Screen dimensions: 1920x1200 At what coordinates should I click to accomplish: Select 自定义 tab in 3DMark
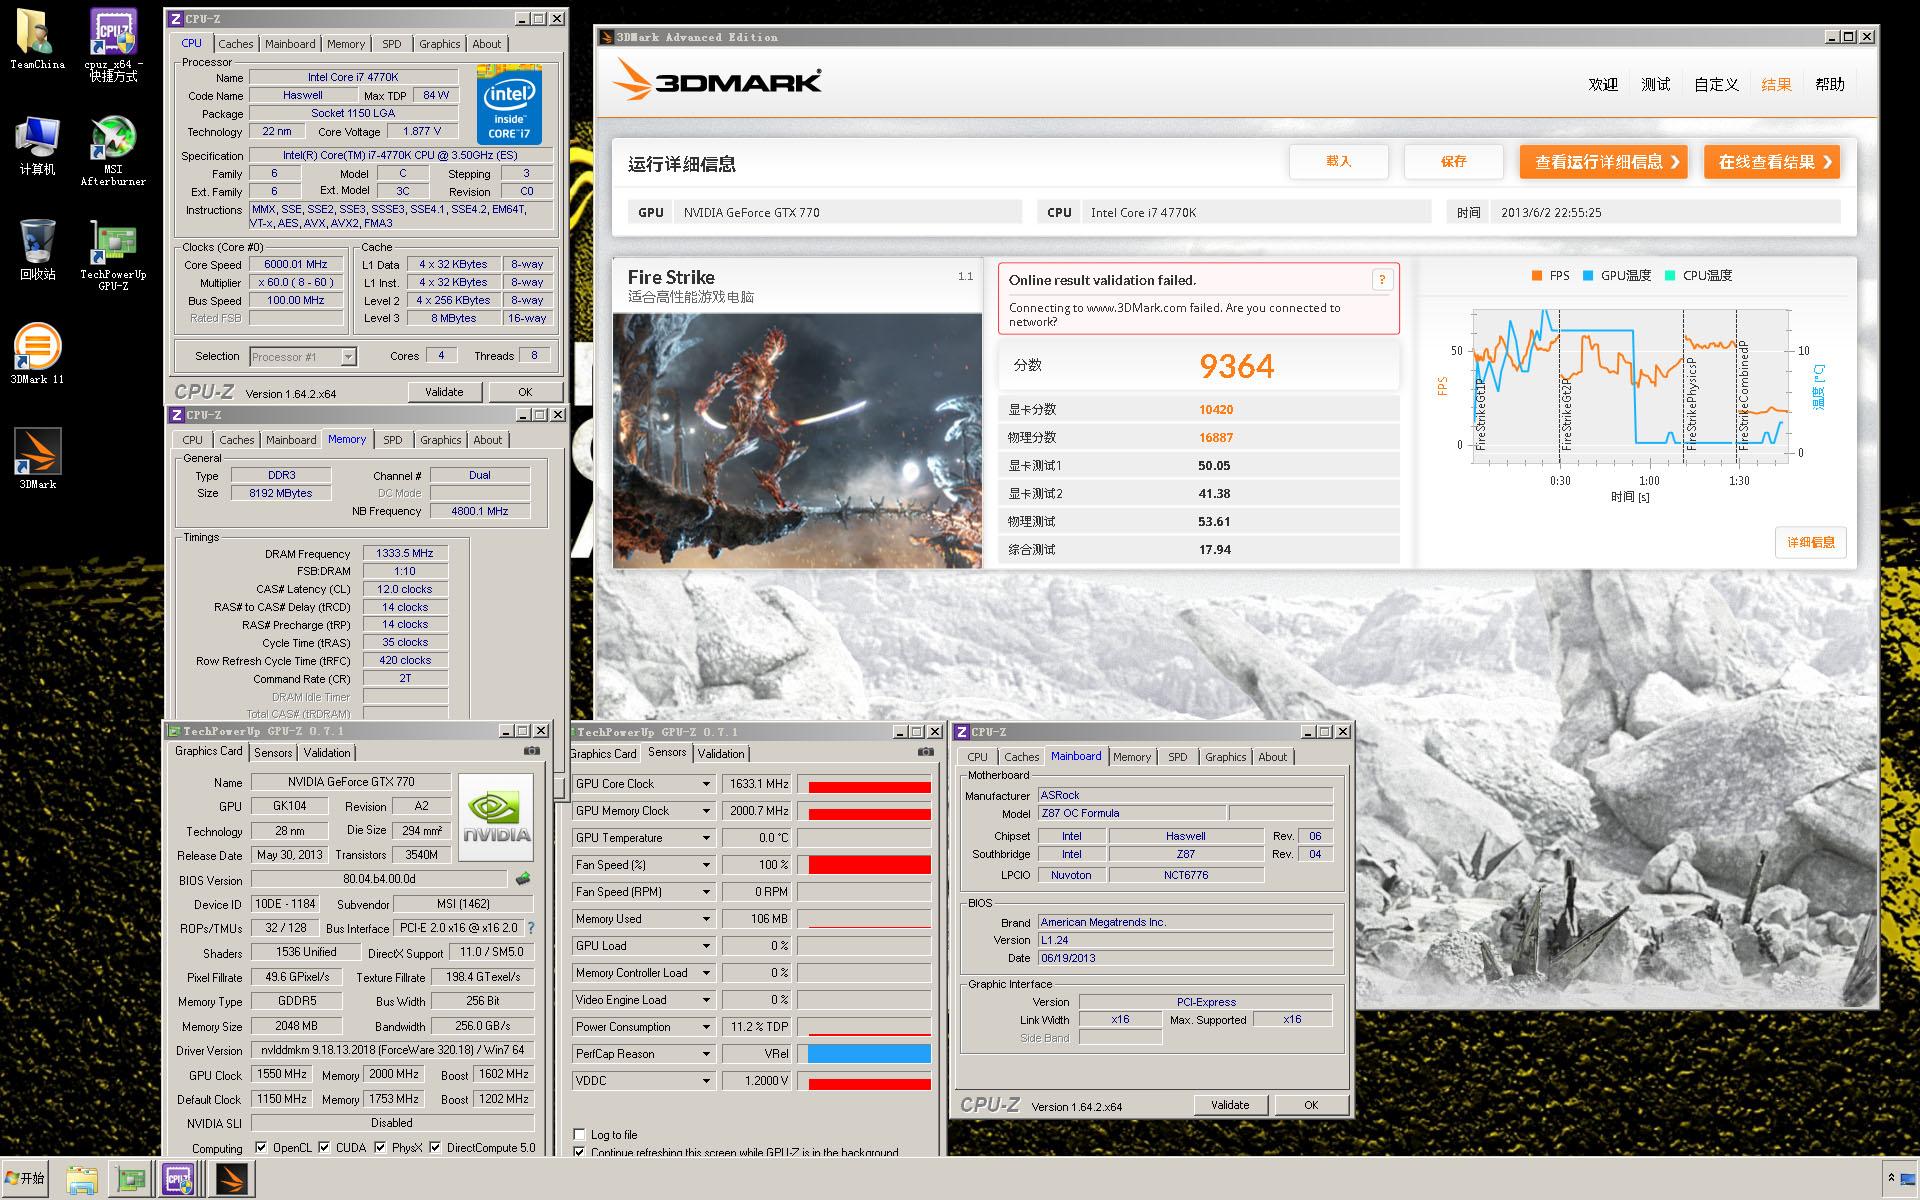[x=1716, y=84]
